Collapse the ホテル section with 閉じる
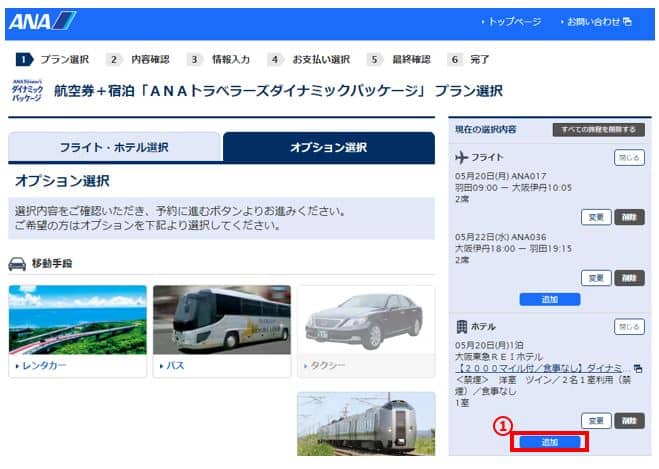 pos(628,326)
